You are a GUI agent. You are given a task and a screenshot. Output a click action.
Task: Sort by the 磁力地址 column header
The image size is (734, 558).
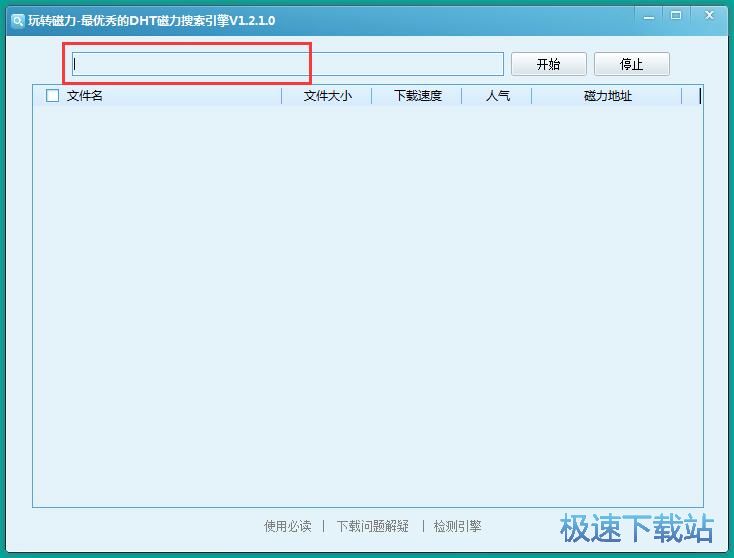pyautogui.click(x=607, y=96)
